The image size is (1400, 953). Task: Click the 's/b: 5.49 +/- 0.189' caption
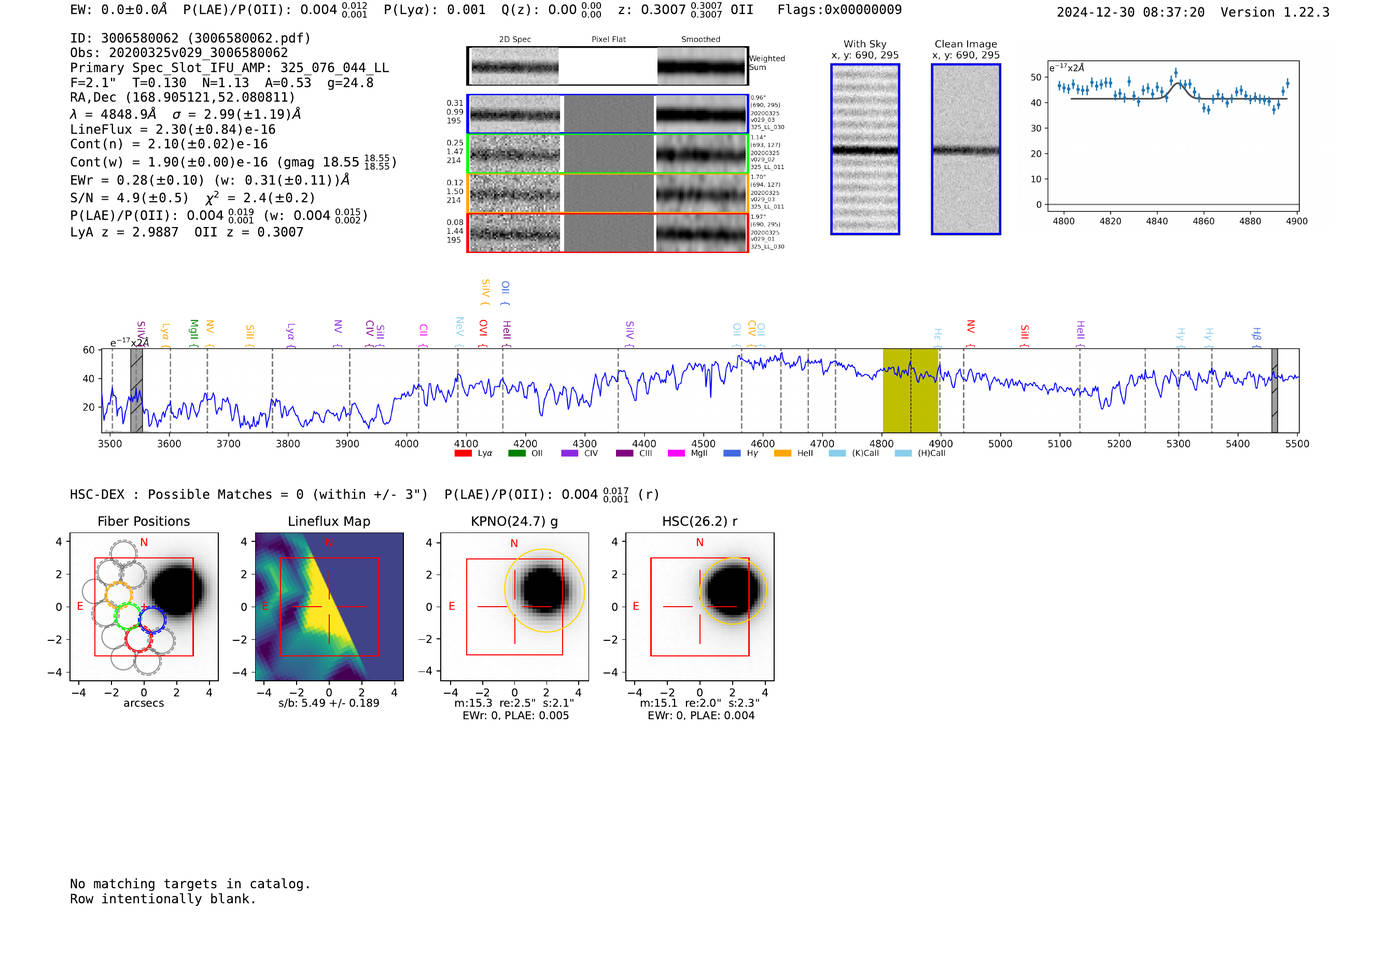tap(329, 703)
